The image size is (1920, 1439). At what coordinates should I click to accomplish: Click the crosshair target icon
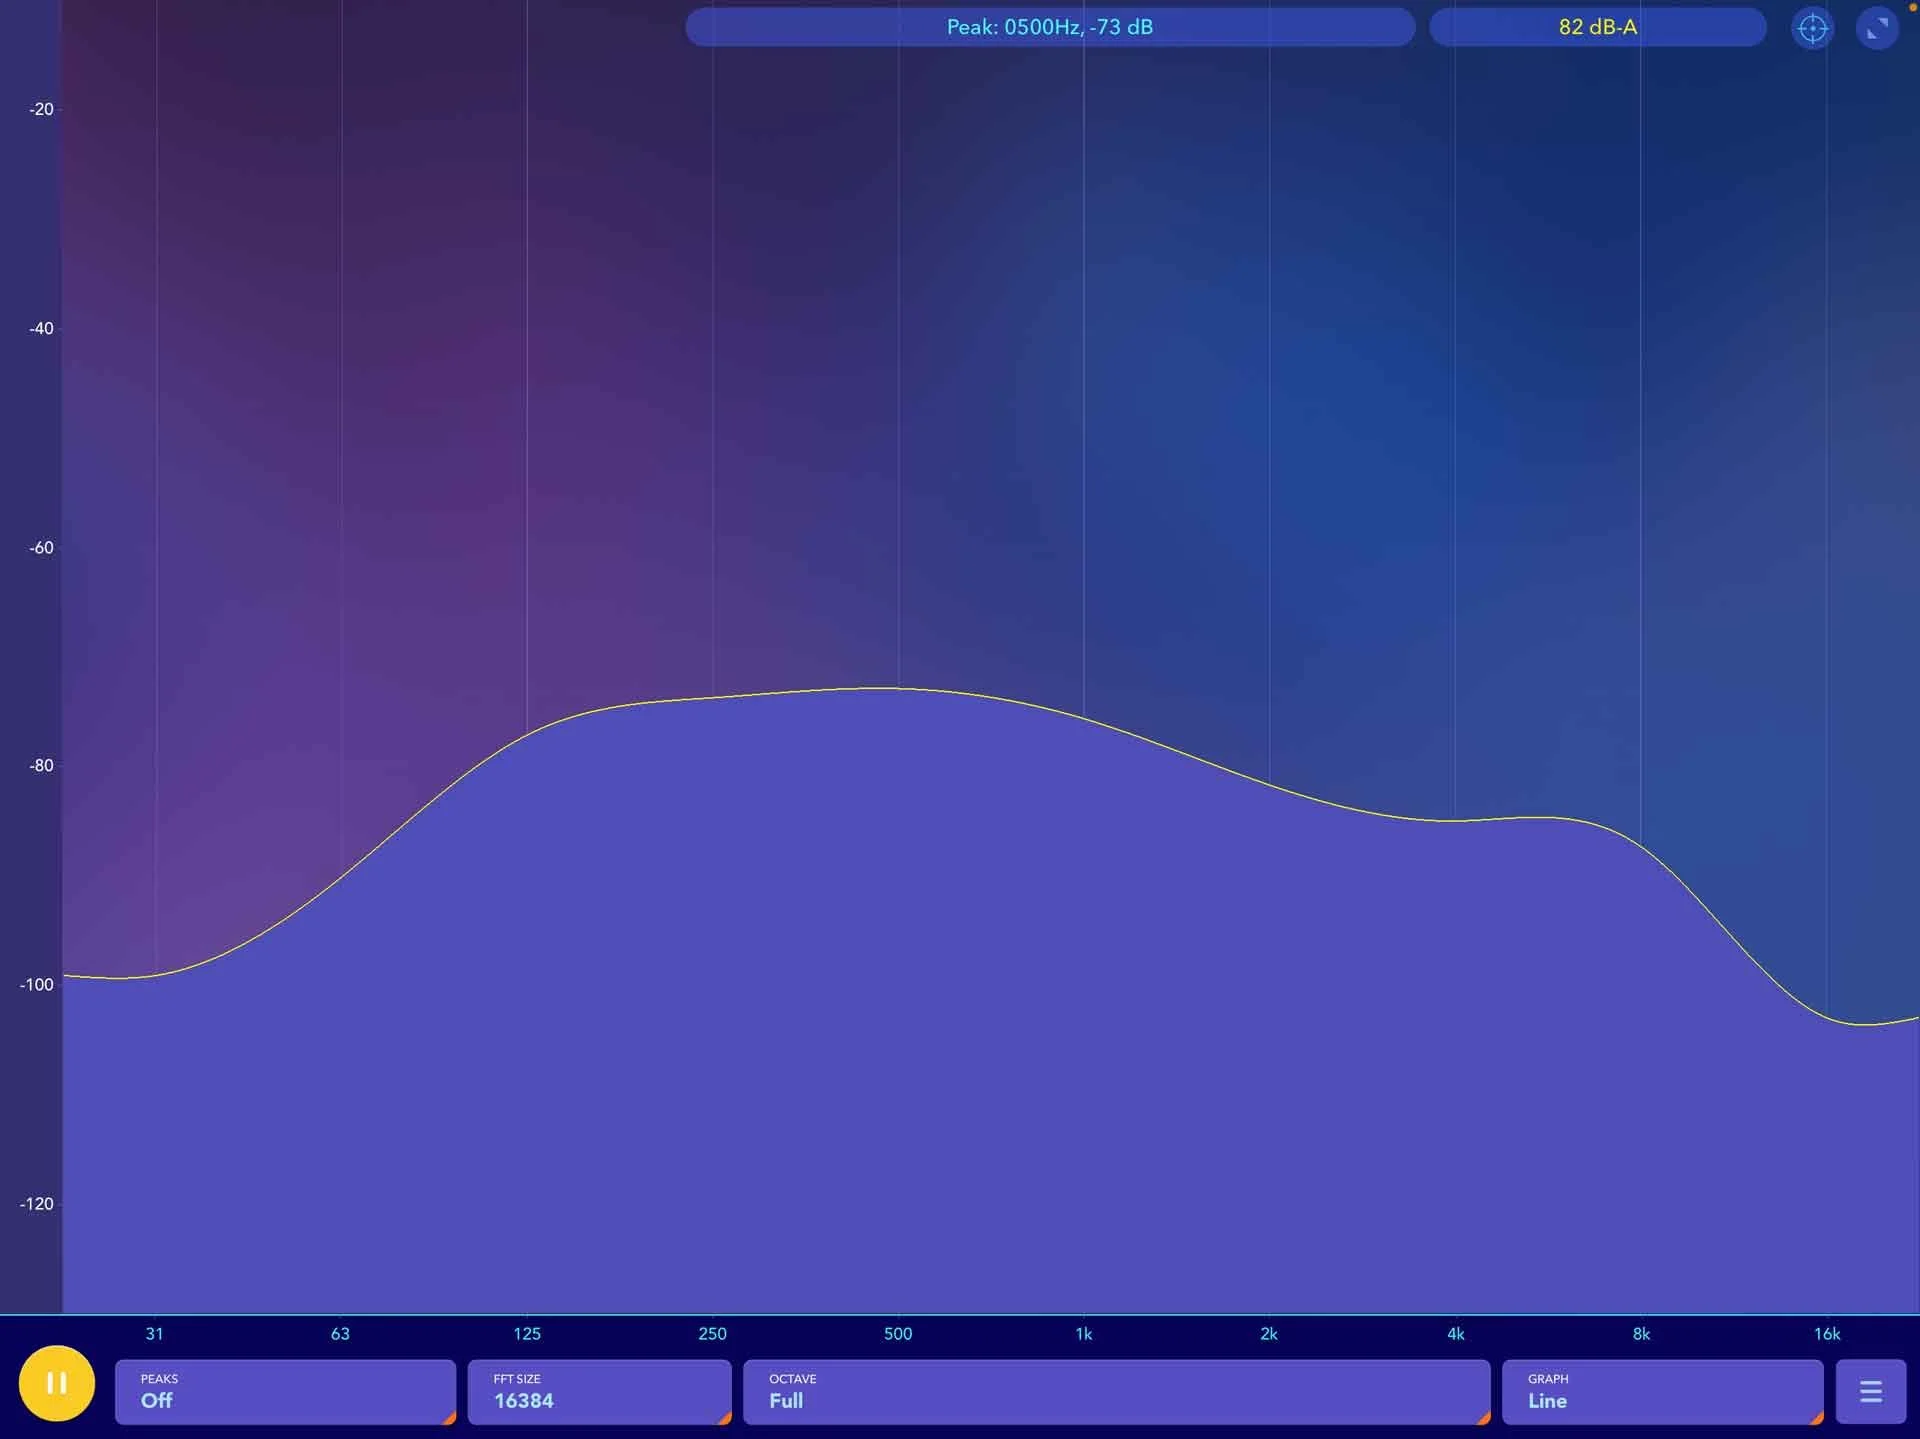point(1812,28)
